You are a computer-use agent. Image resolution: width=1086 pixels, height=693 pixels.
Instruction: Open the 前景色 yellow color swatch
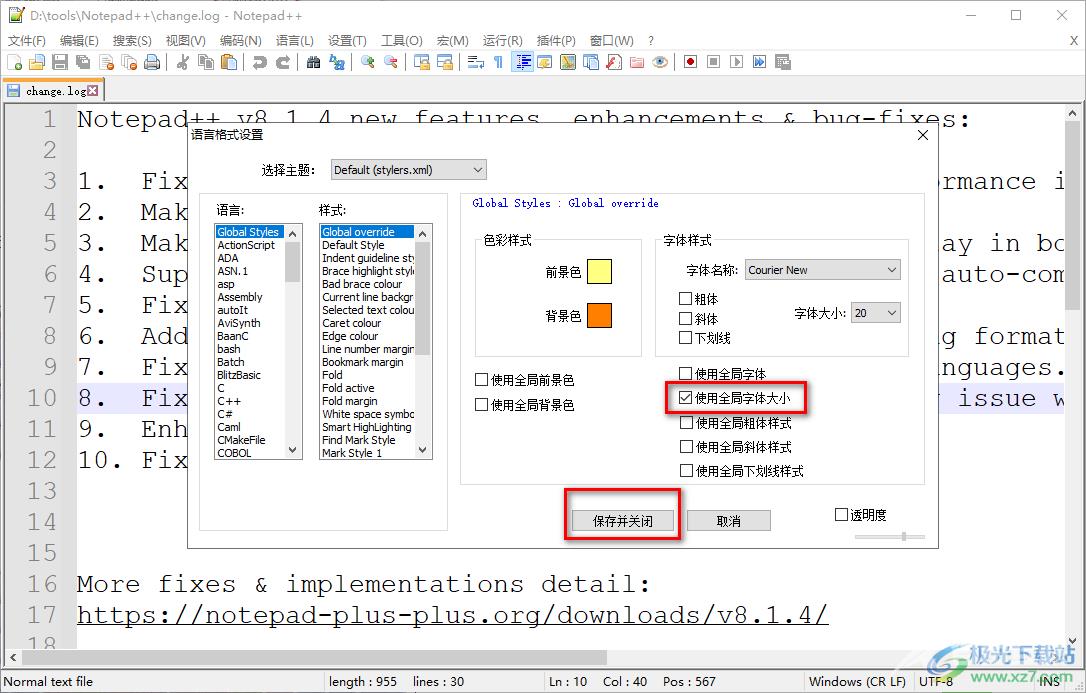pyautogui.click(x=599, y=272)
